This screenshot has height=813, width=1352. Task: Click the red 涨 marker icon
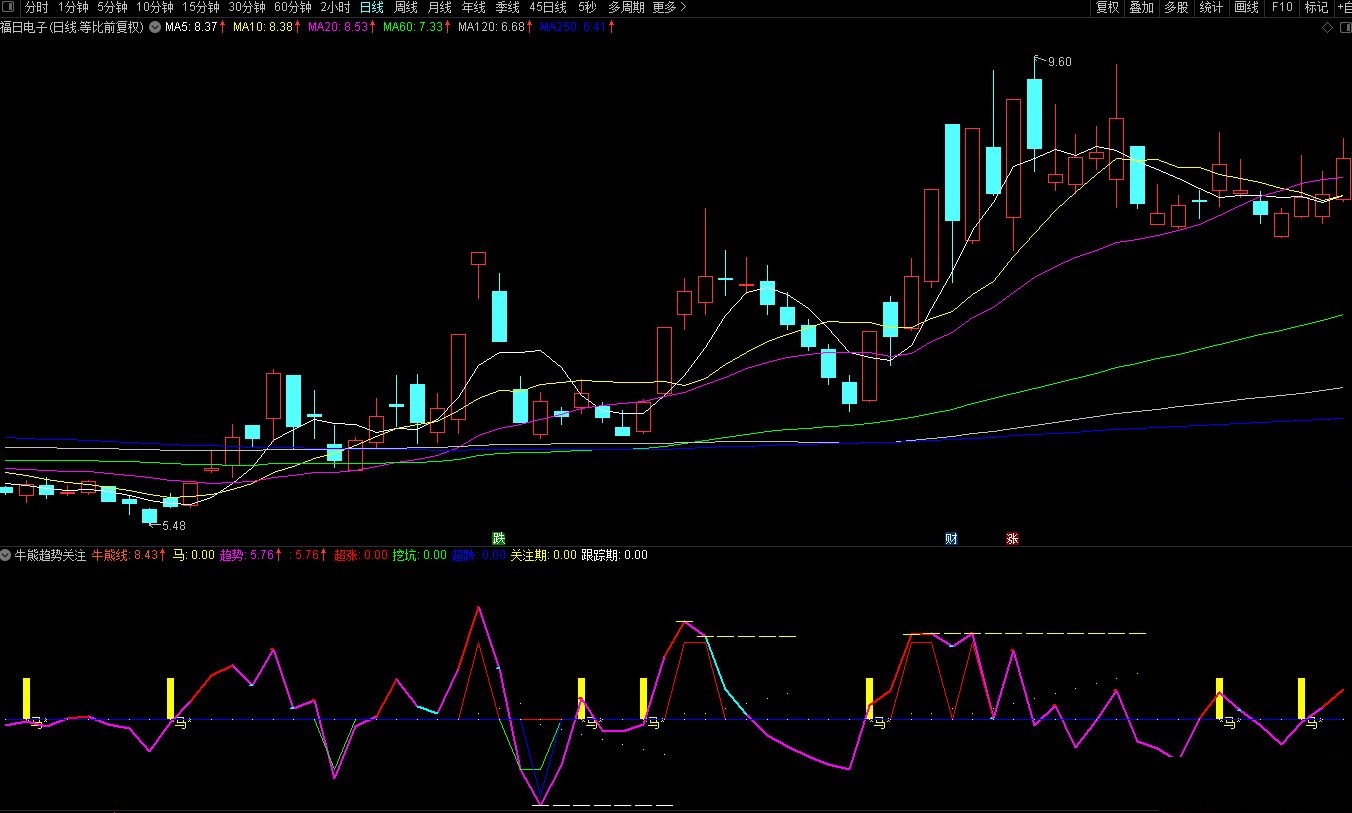click(1012, 538)
